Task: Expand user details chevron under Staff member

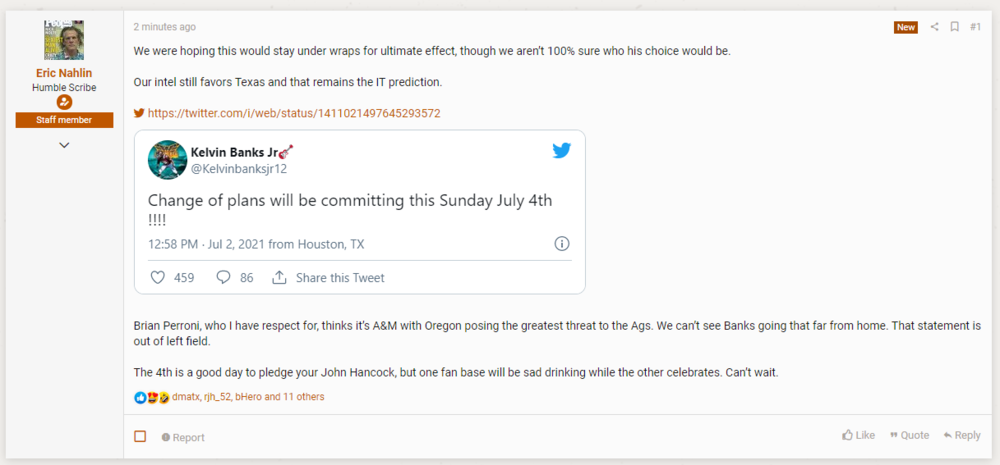Action: point(64,145)
